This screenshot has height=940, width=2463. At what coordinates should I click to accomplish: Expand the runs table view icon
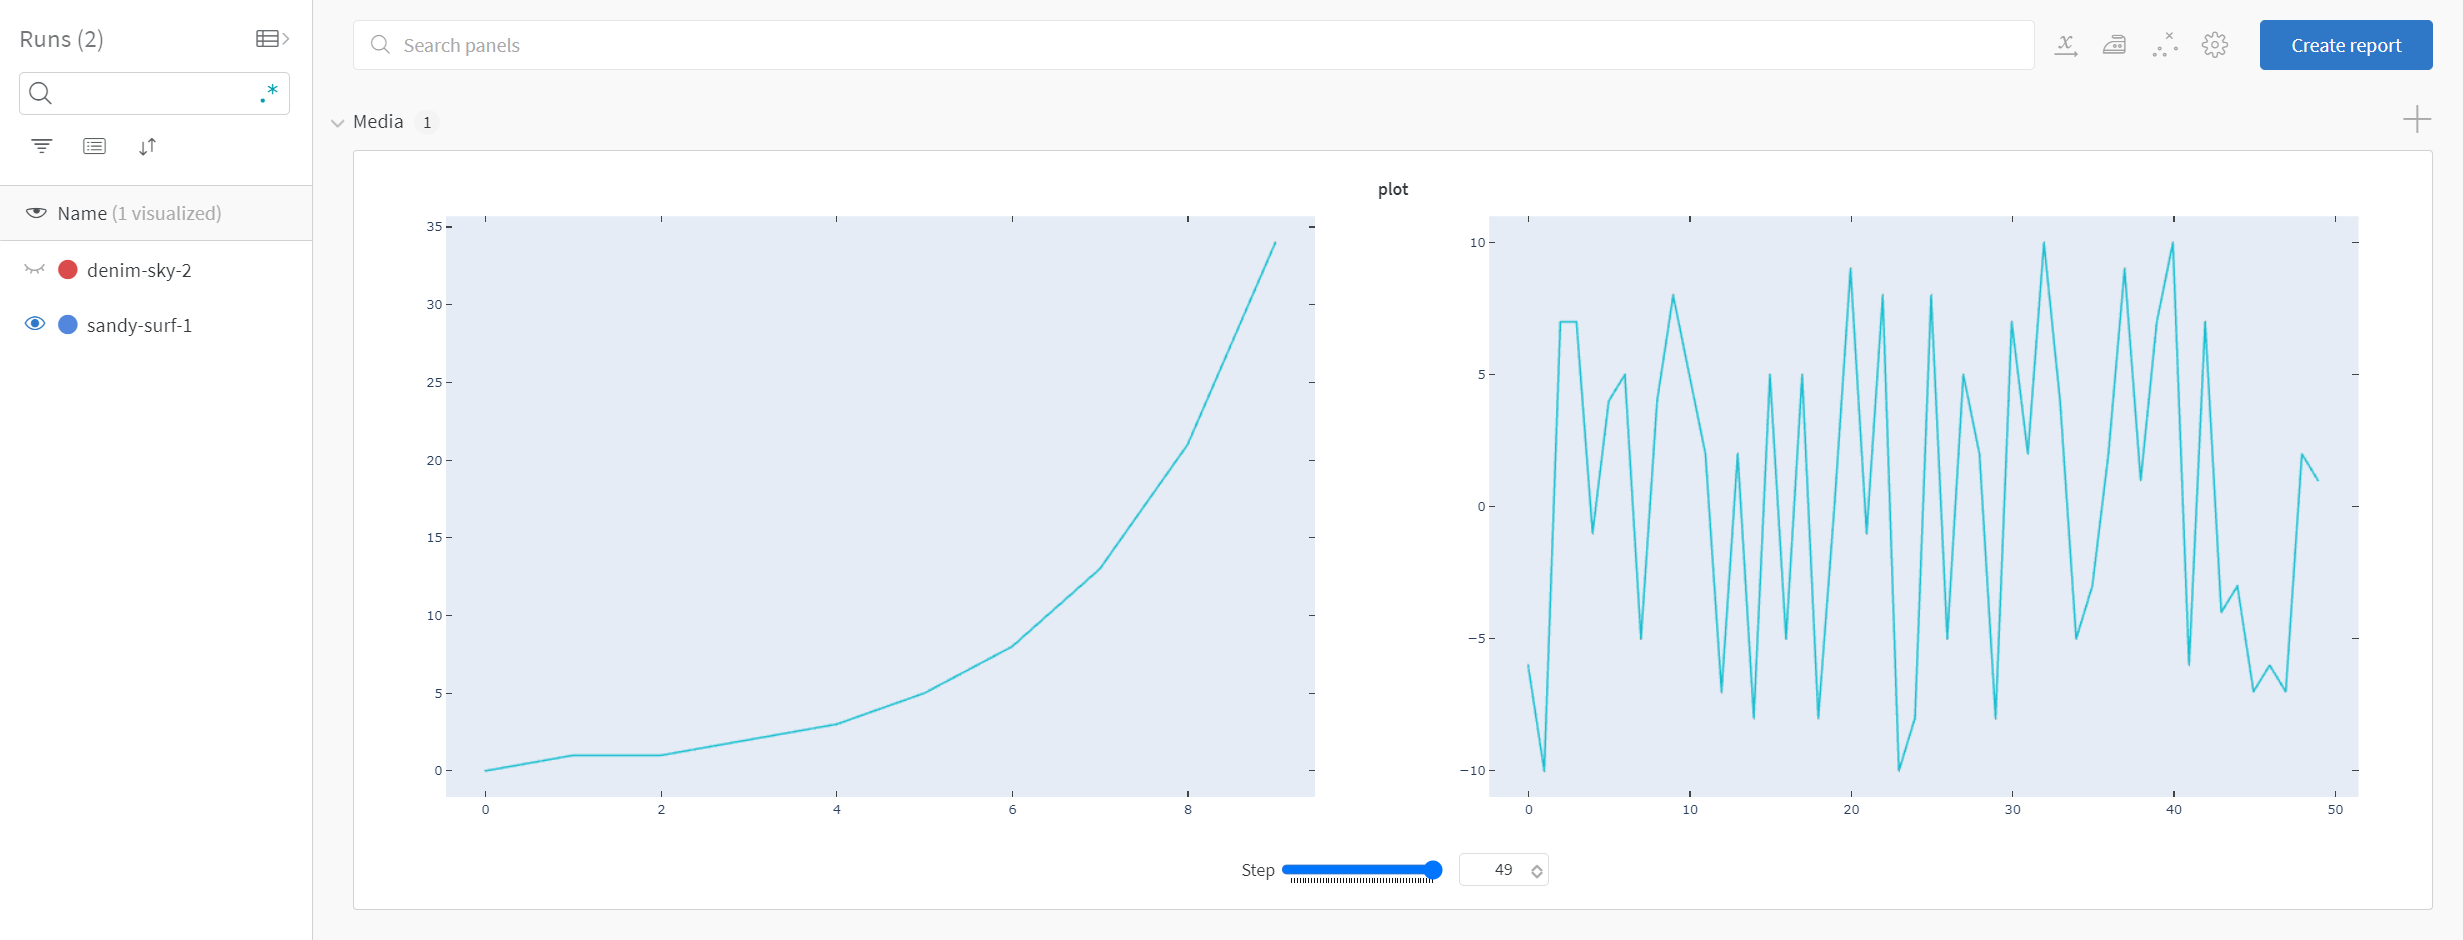coord(272,39)
